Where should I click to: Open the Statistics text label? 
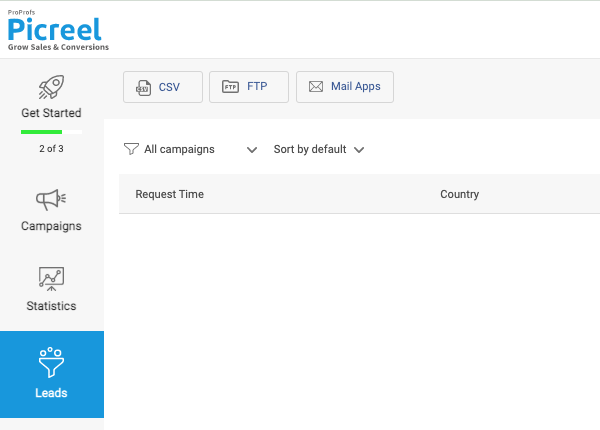pyautogui.click(x=51, y=306)
